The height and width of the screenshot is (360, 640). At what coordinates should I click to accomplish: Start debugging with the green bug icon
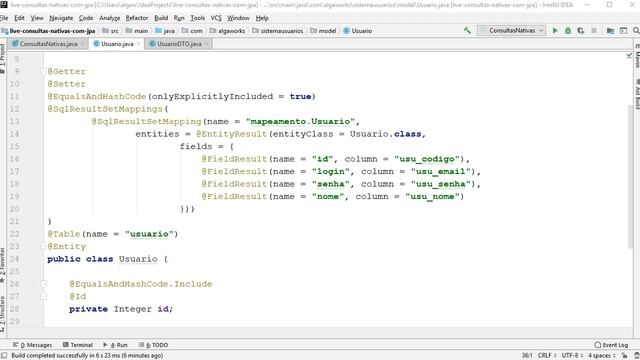(x=568, y=31)
